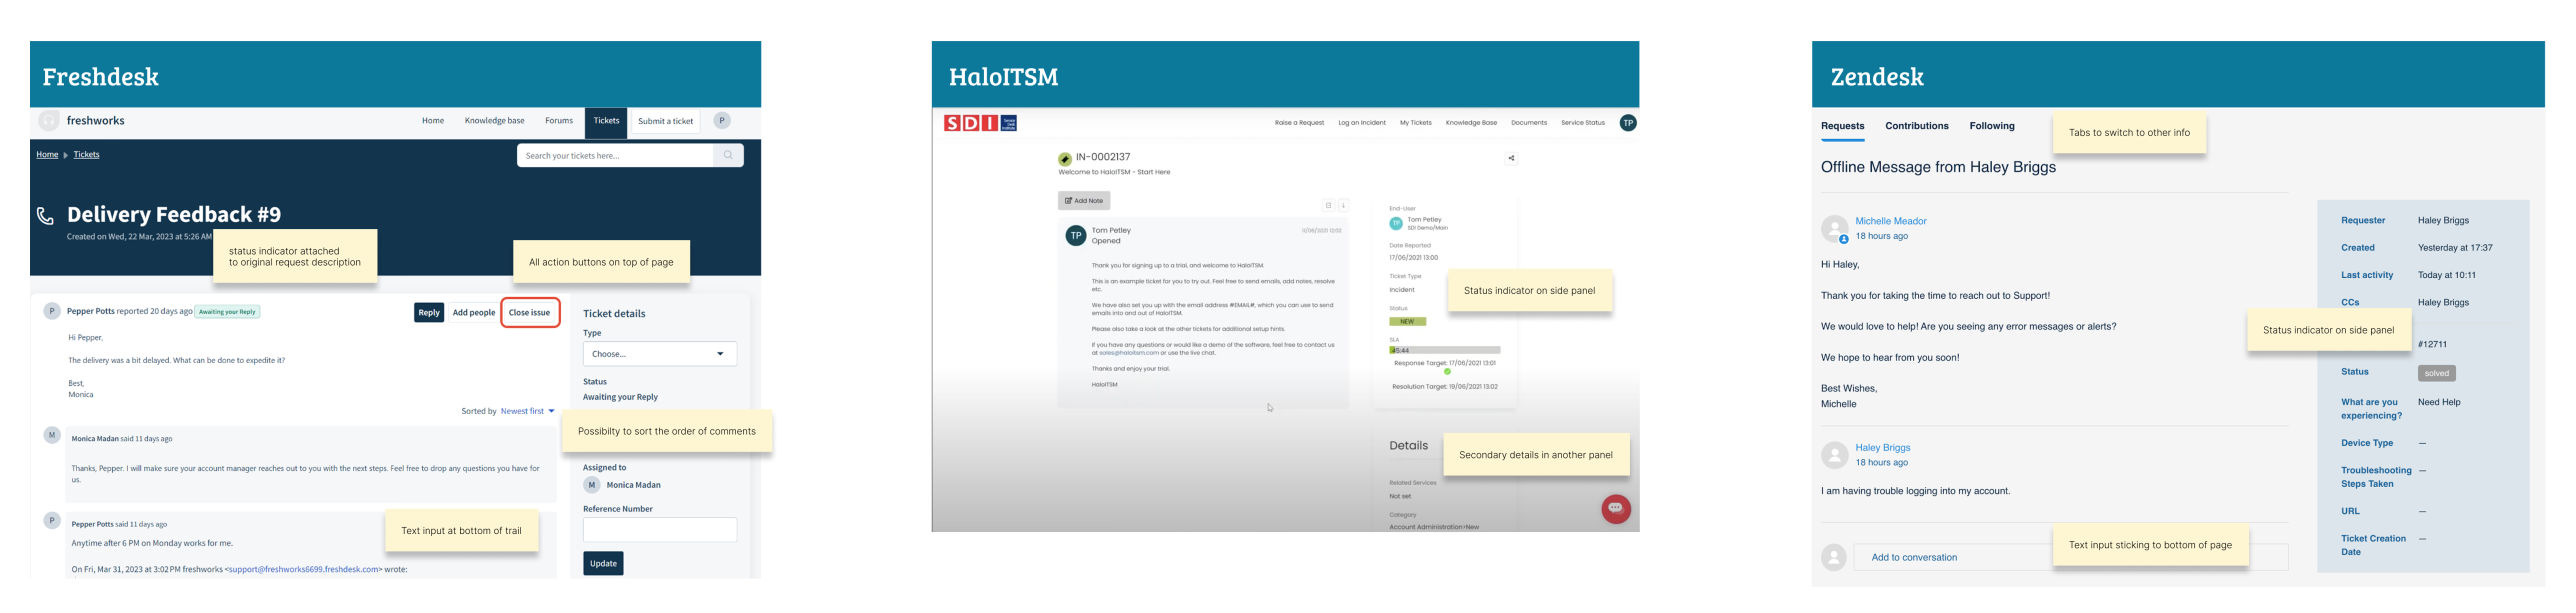Click the Reference Number input field

click(660, 529)
